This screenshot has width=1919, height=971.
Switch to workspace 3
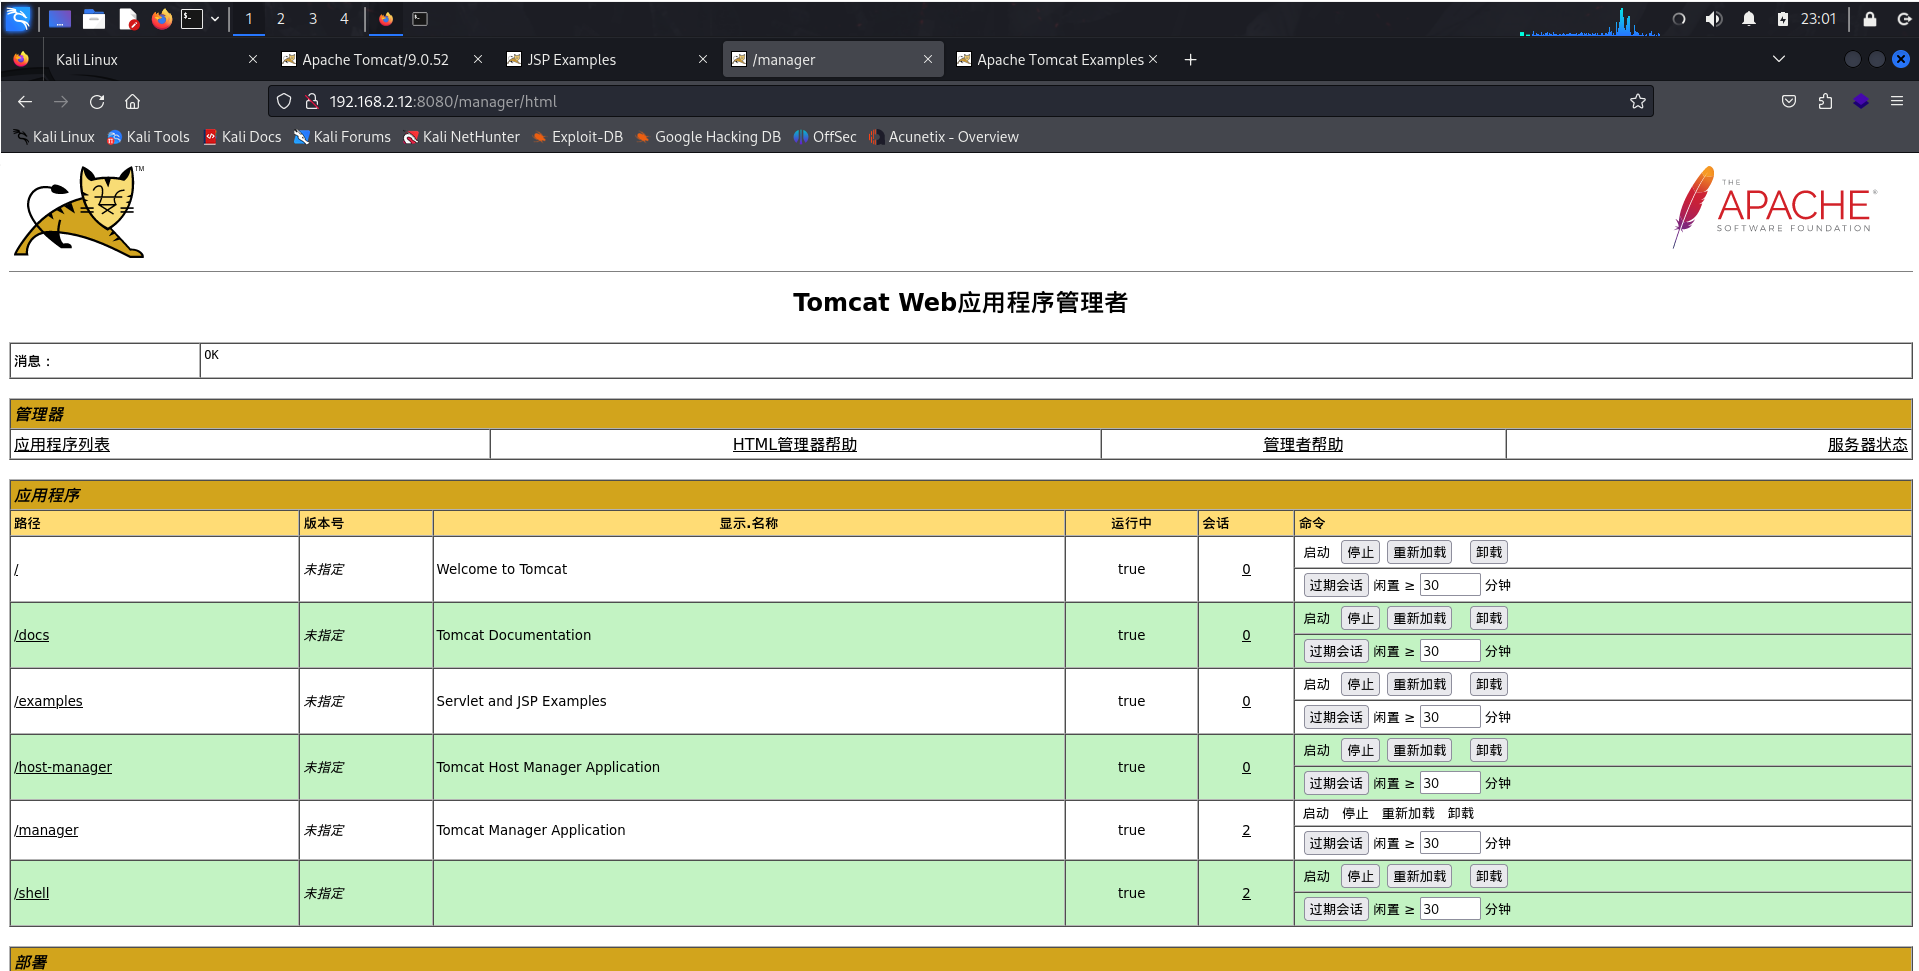pos(313,19)
